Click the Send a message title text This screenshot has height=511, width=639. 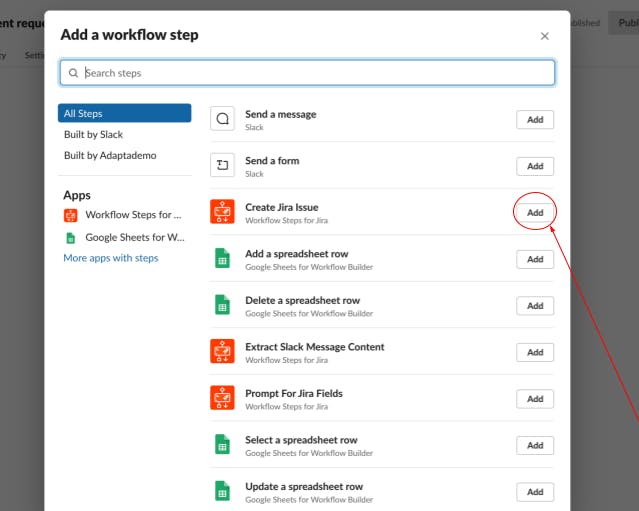coord(281,114)
